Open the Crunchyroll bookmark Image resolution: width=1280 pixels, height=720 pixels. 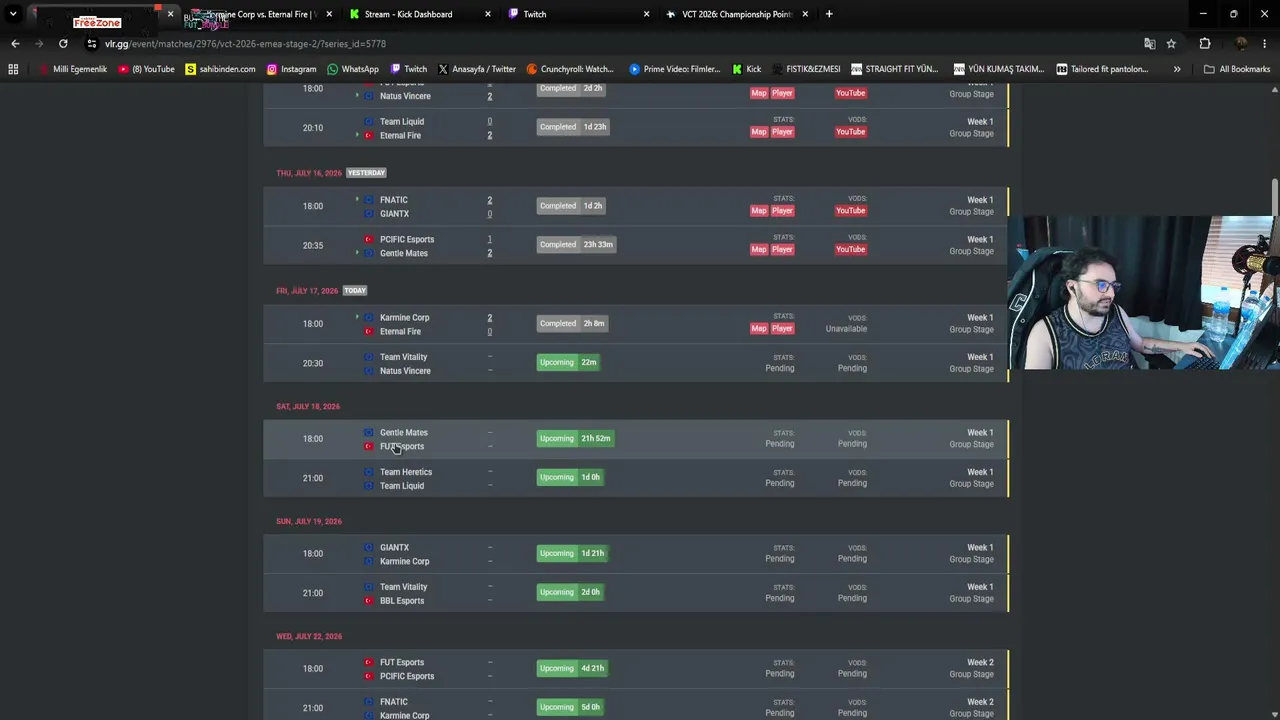(569, 69)
